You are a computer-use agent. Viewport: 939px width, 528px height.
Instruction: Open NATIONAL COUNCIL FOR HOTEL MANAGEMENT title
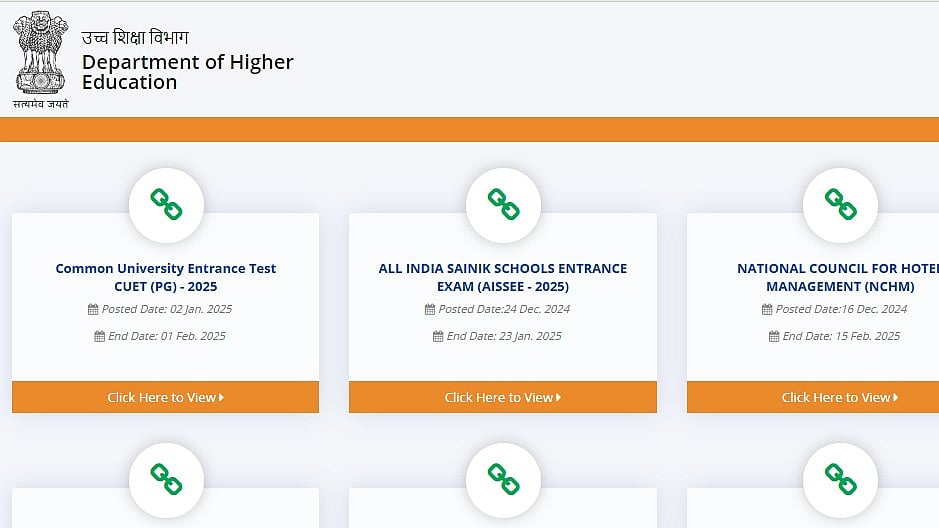838,277
